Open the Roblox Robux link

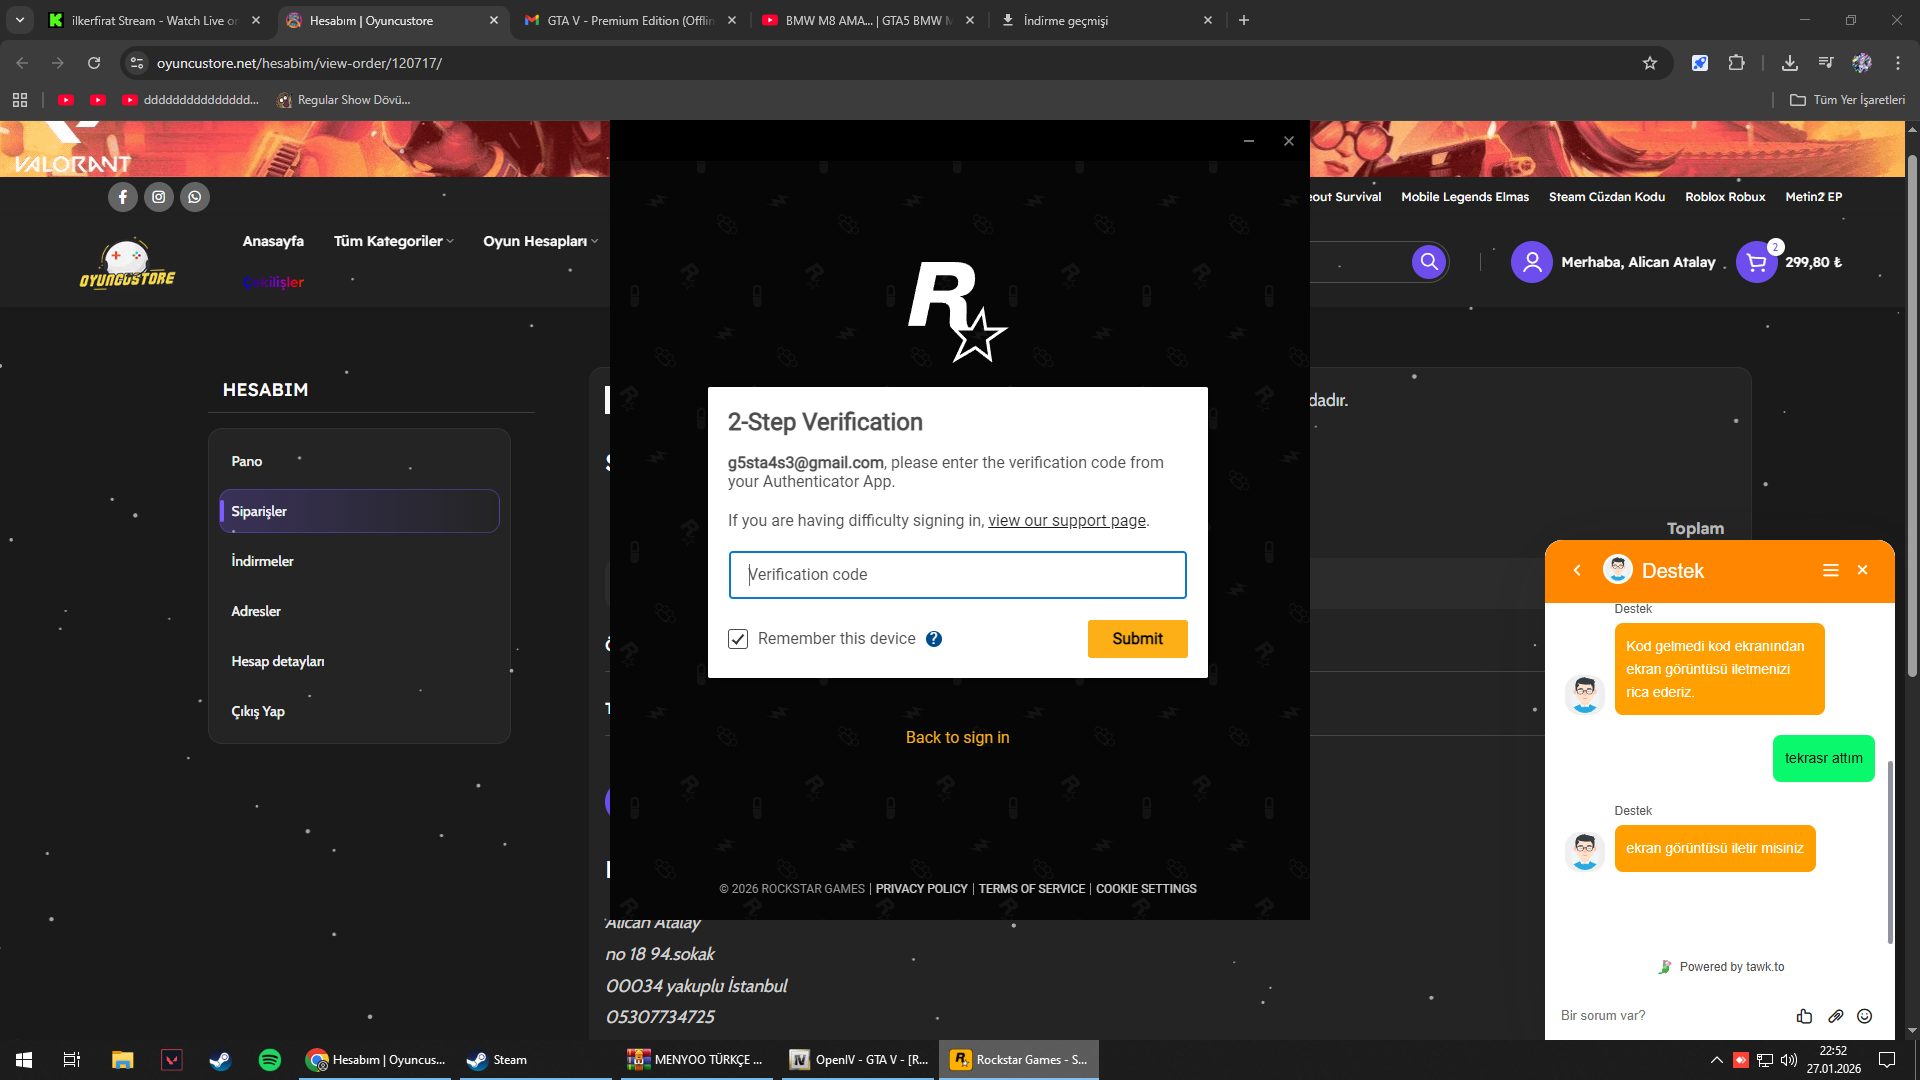tap(1725, 197)
